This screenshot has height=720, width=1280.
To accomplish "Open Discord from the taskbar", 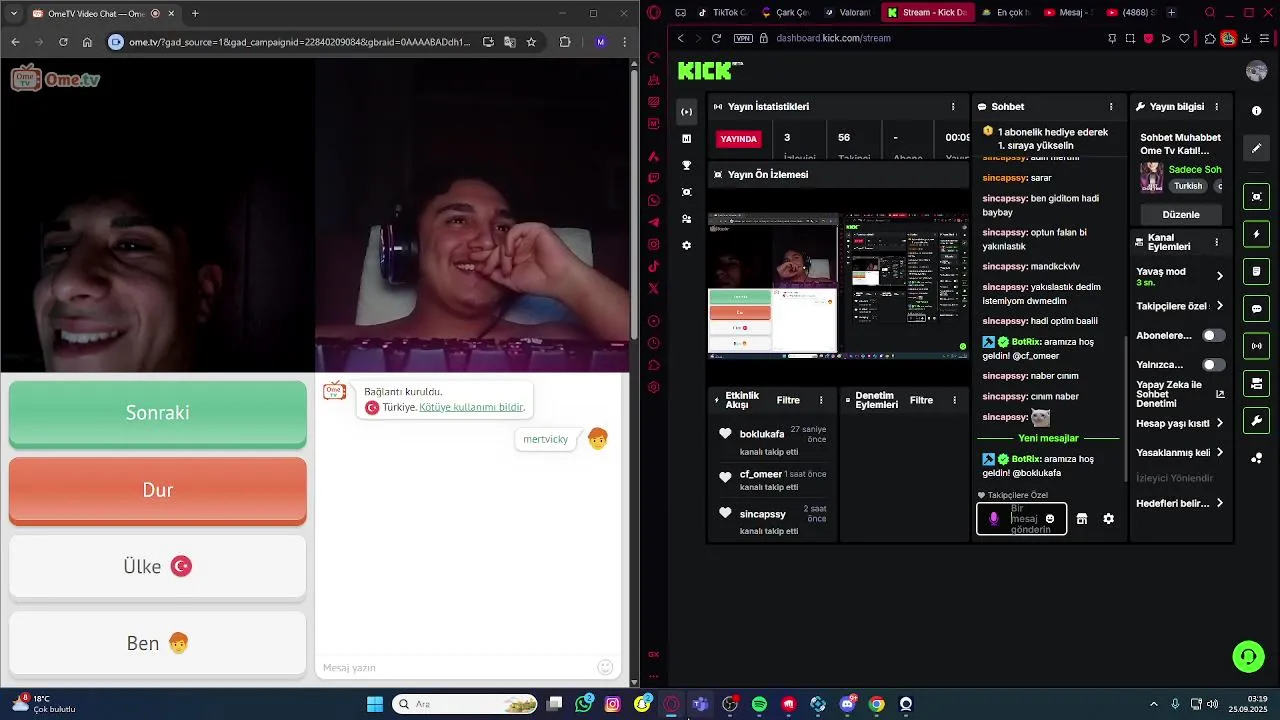I will coord(847,704).
